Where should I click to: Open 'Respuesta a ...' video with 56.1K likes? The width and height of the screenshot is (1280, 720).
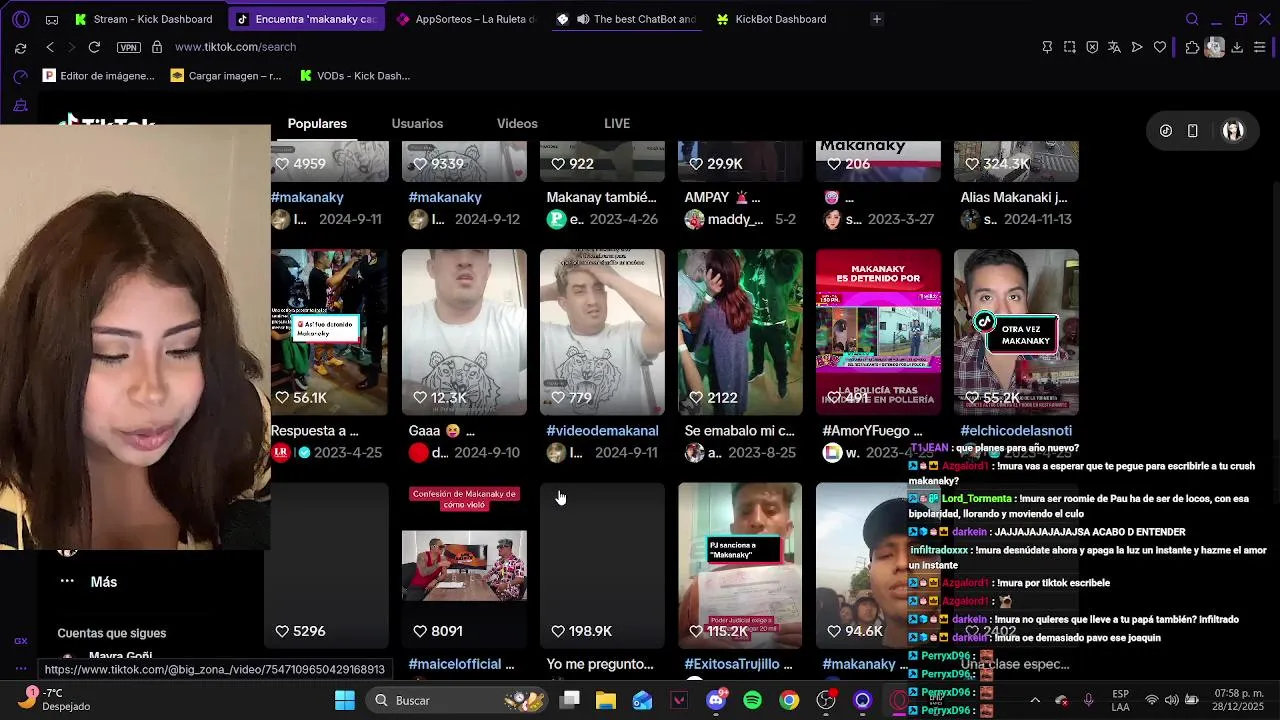pyautogui.click(x=329, y=332)
